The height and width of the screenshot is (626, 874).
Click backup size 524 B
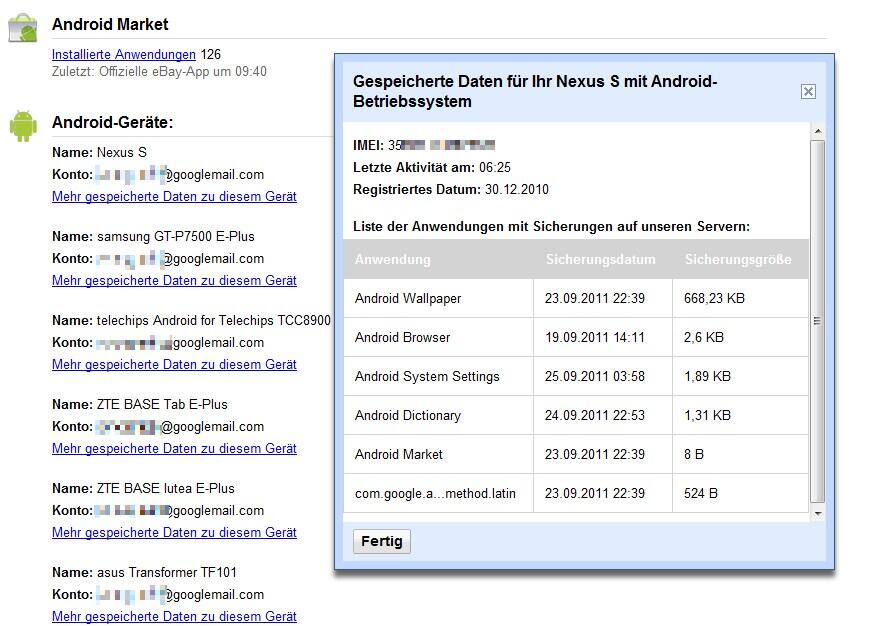(x=701, y=494)
